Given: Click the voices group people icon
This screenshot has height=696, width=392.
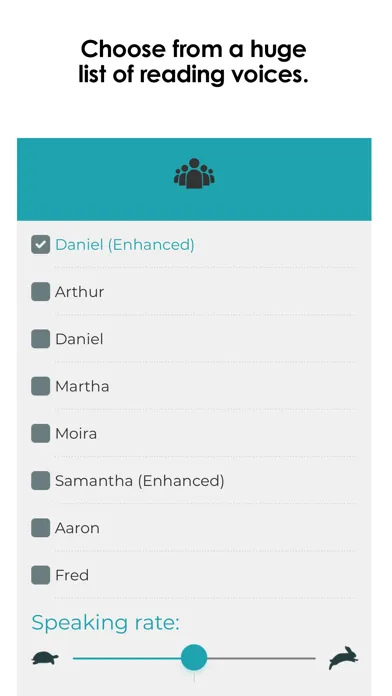Looking at the screenshot, I should pyautogui.click(x=194, y=174).
